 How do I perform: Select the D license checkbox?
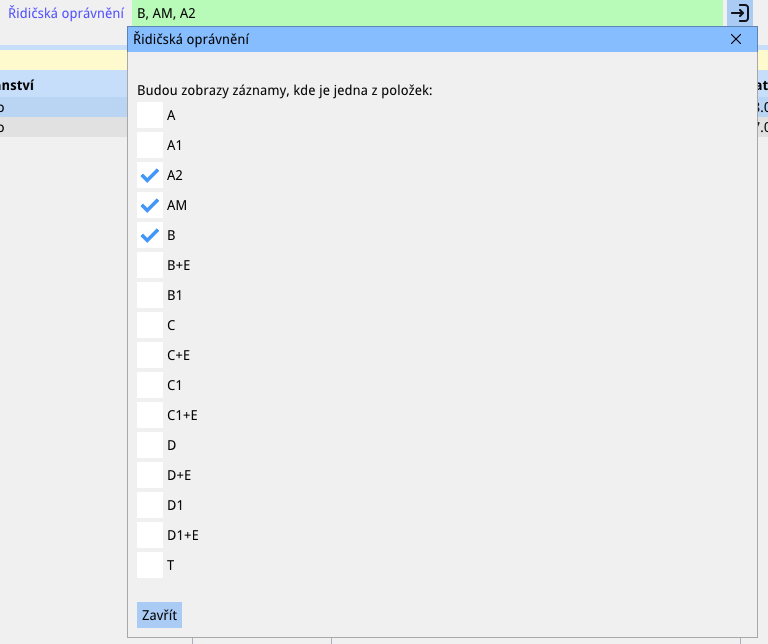pos(150,445)
